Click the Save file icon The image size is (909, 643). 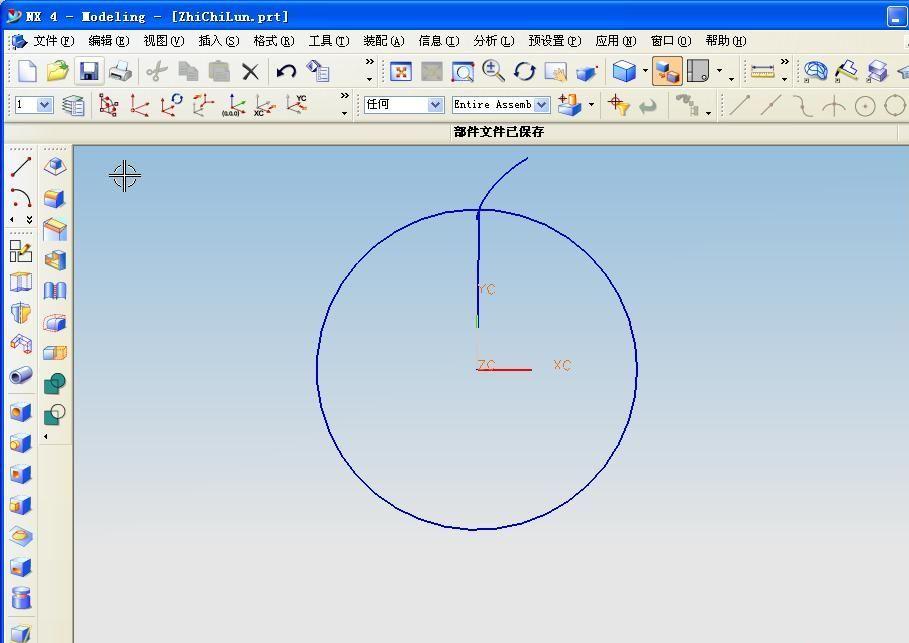pos(89,71)
